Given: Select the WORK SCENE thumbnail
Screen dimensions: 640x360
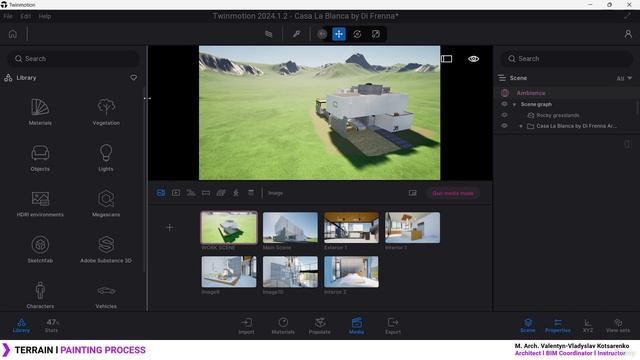Looking at the screenshot, I should coord(229,227).
